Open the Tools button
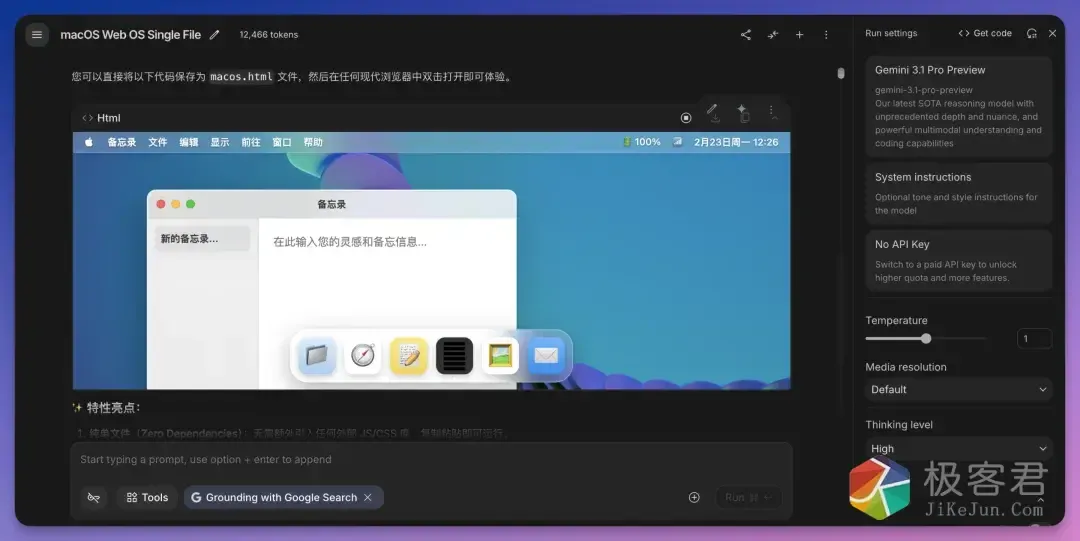The image size is (1080, 541). click(x=147, y=498)
